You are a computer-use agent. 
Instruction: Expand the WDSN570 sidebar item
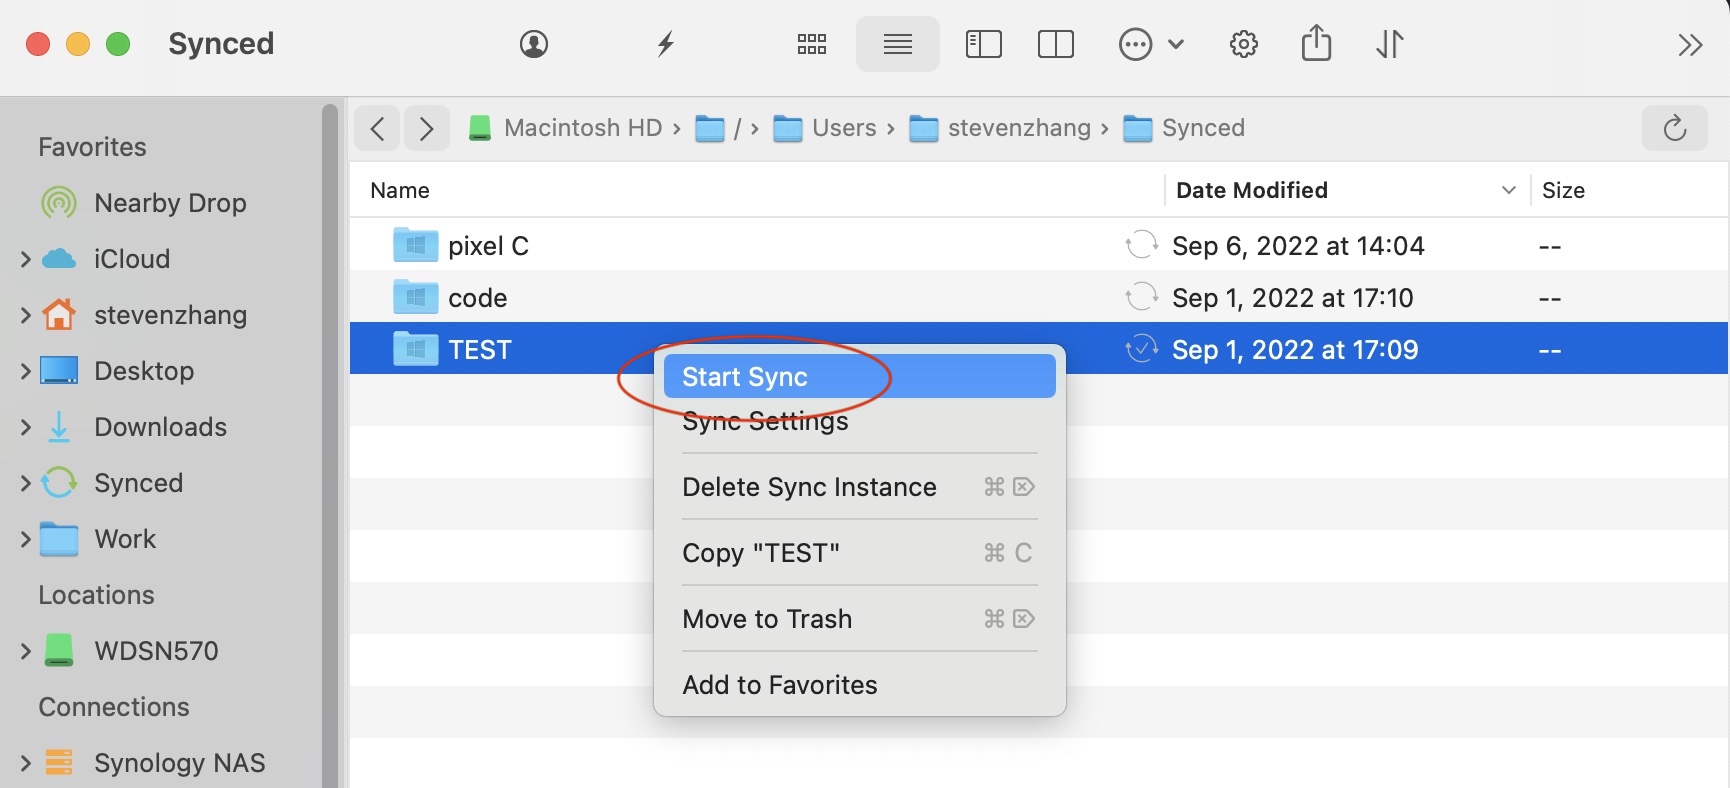tap(25, 651)
